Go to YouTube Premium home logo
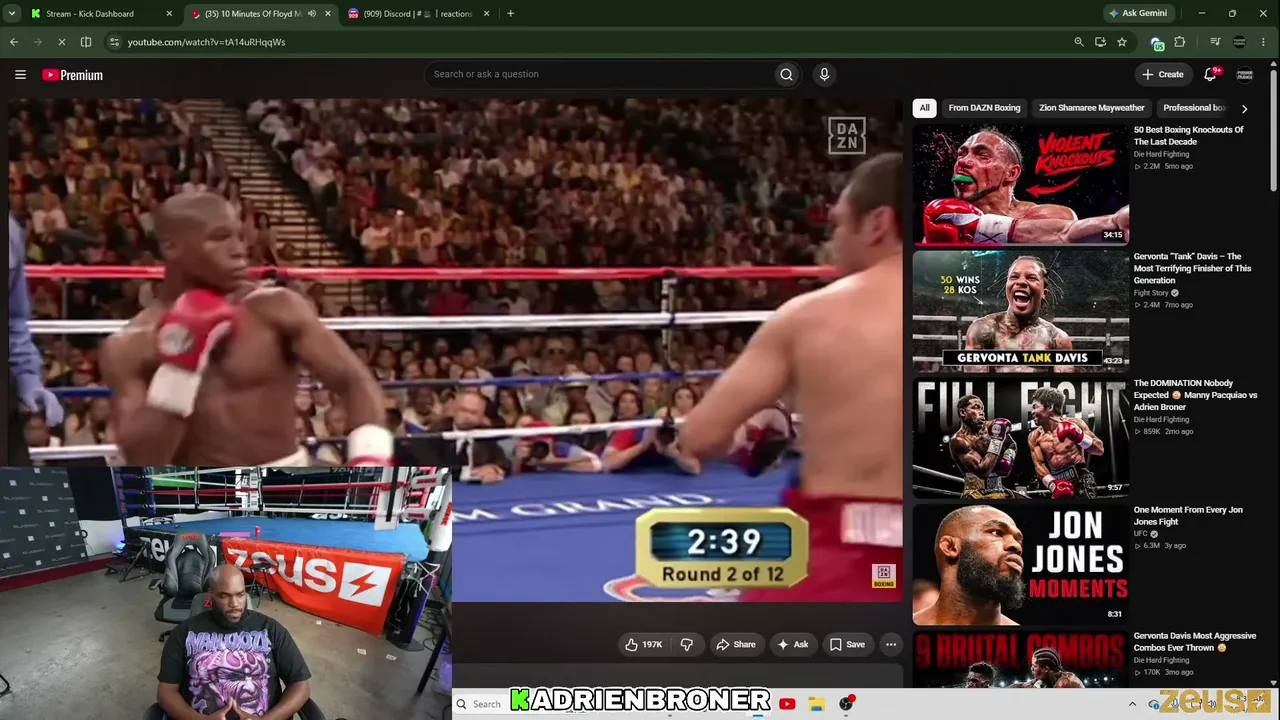 pyautogui.click(x=72, y=75)
